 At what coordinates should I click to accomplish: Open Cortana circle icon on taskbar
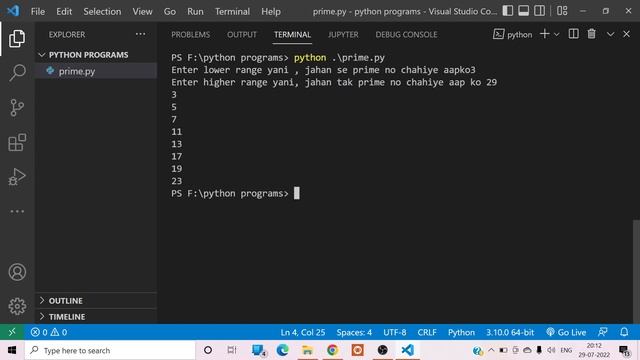[x=207, y=350]
